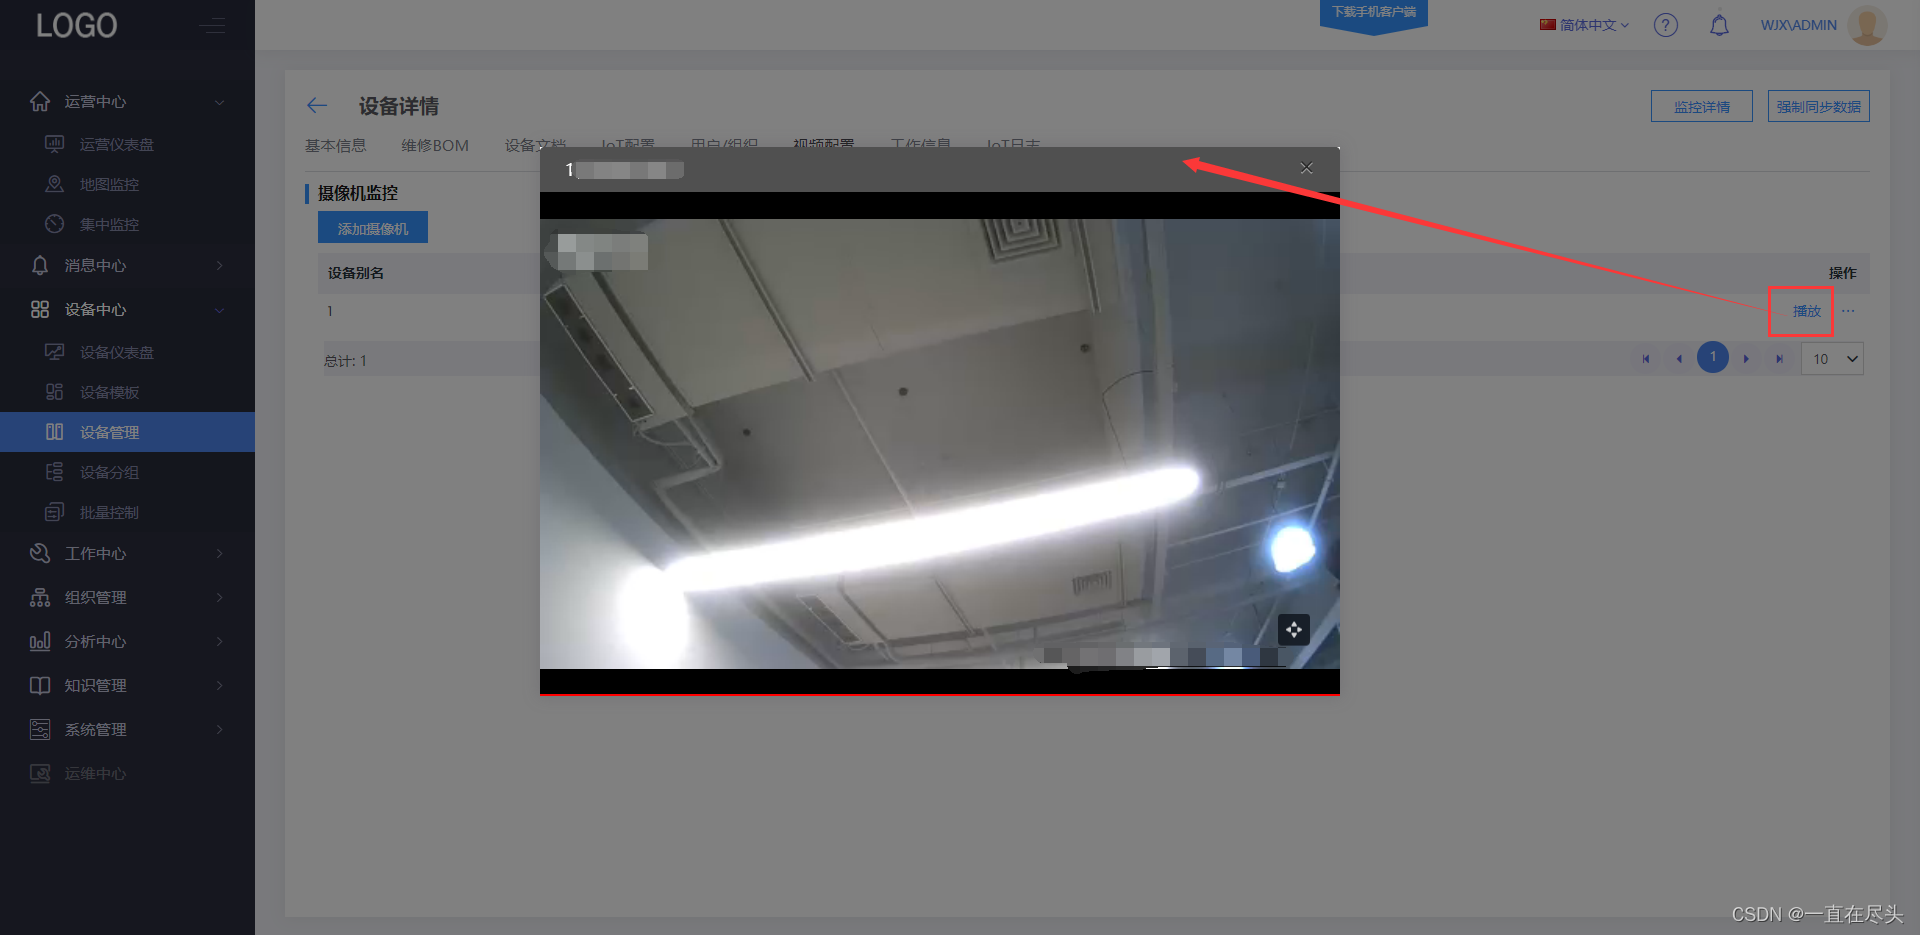Click the 分析中心 chart icon

tap(40, 641)
